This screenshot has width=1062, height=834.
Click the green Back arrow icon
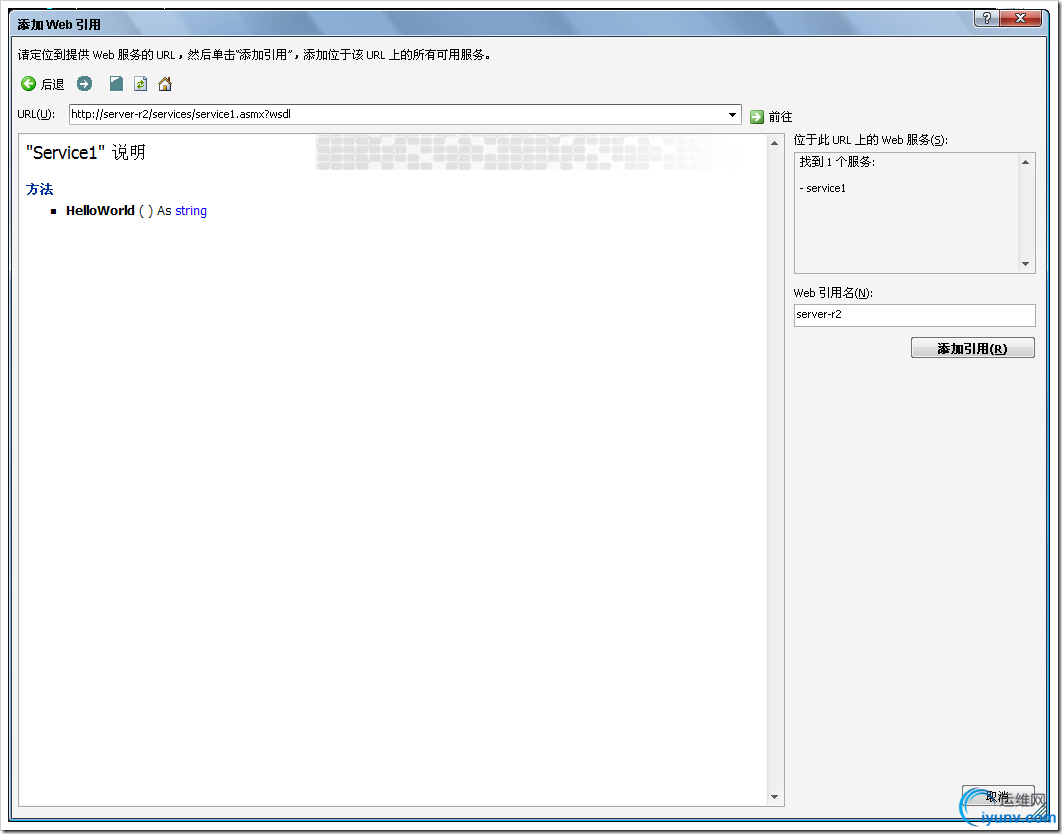[x=28, y=84]
